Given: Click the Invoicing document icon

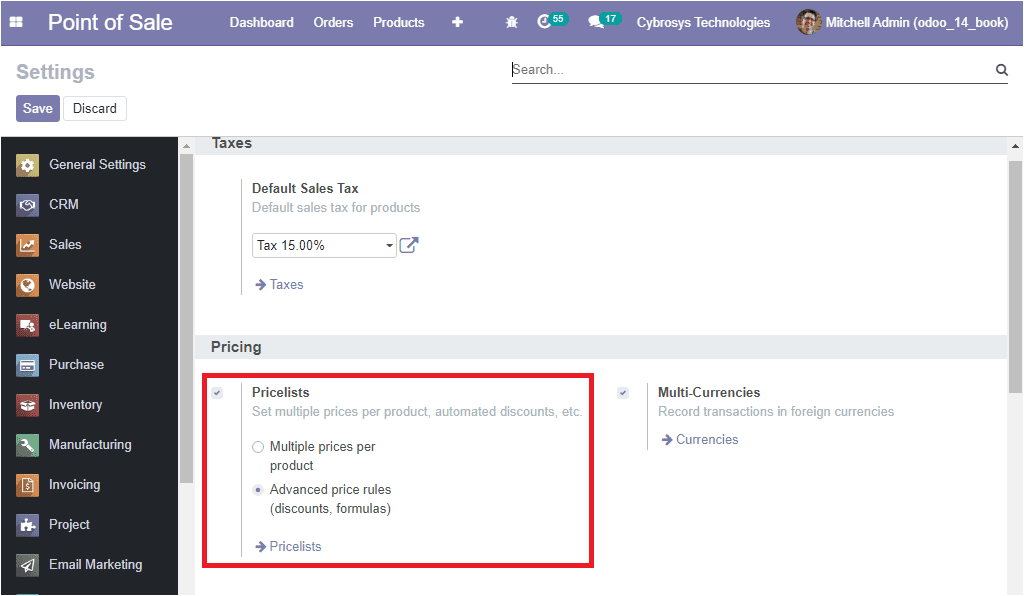Looking at the screenshot, I should (x=27, y=484).
